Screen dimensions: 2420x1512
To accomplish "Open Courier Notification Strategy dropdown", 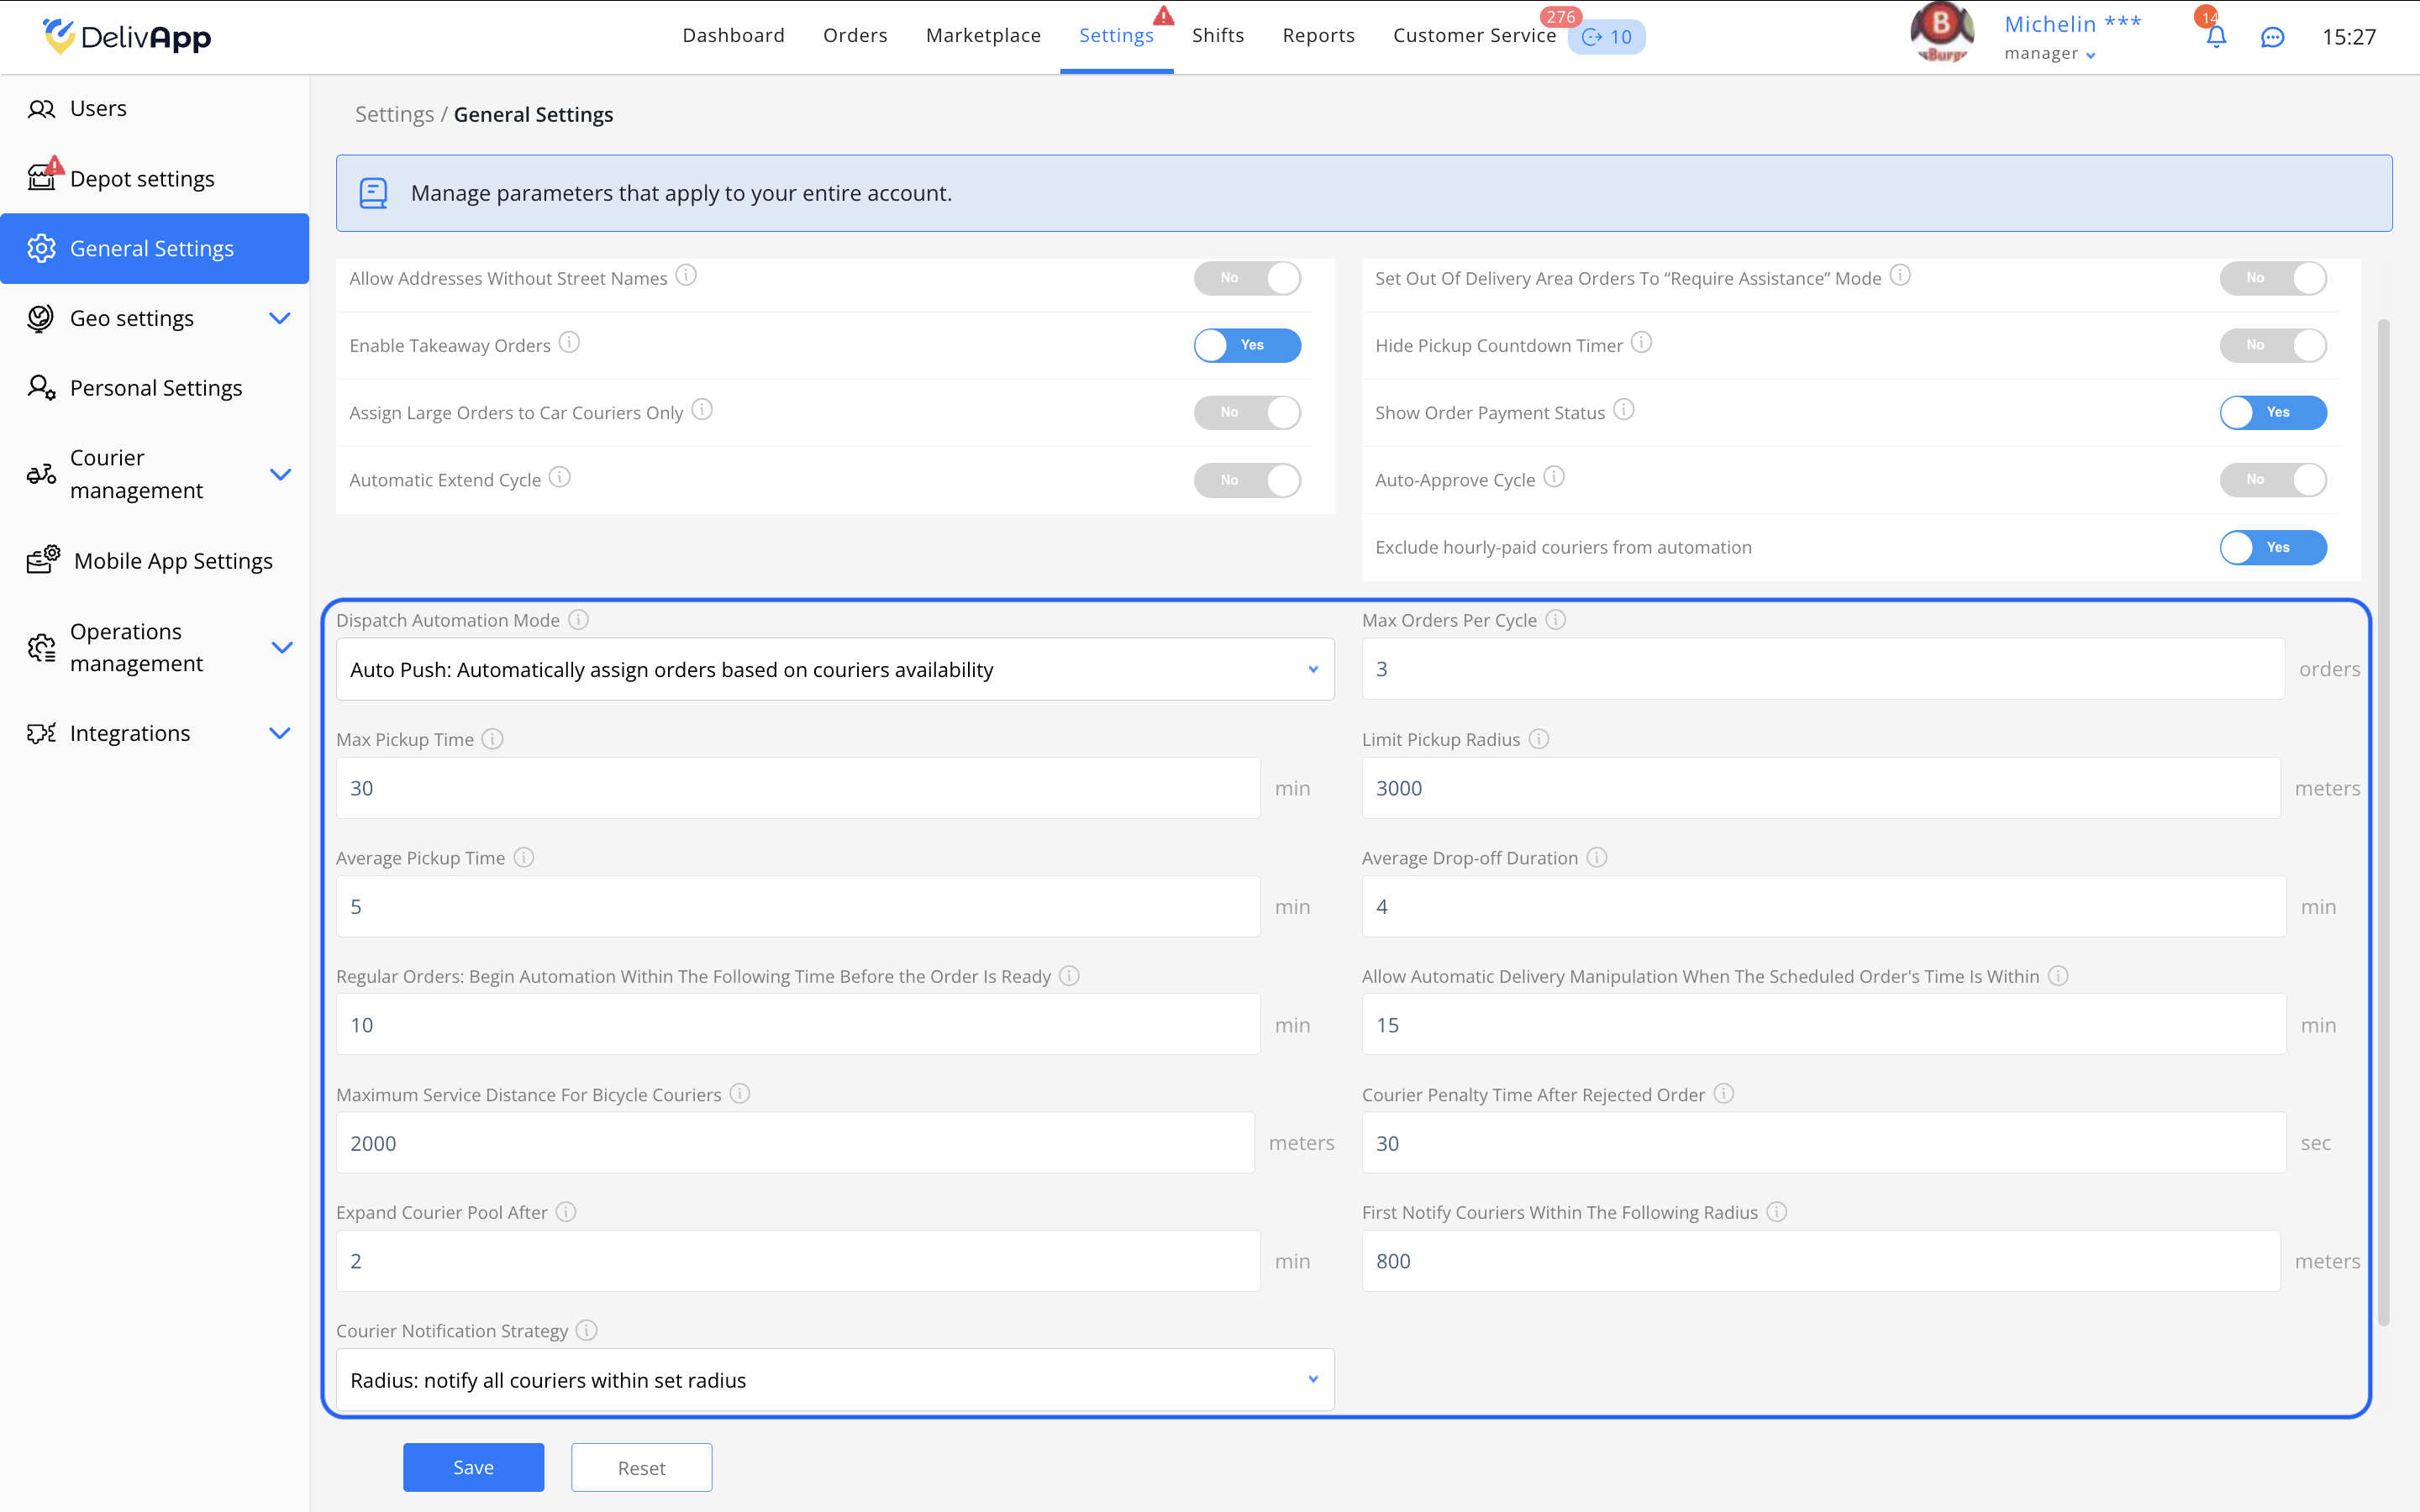I will (834, 1380).
